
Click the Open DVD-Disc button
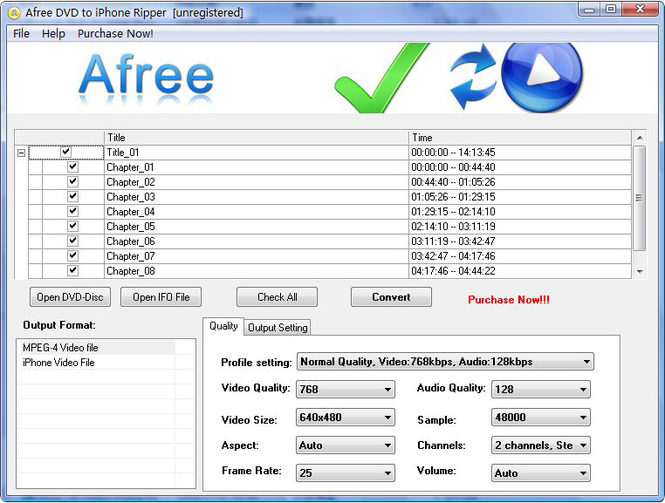(x=70, y=297)
